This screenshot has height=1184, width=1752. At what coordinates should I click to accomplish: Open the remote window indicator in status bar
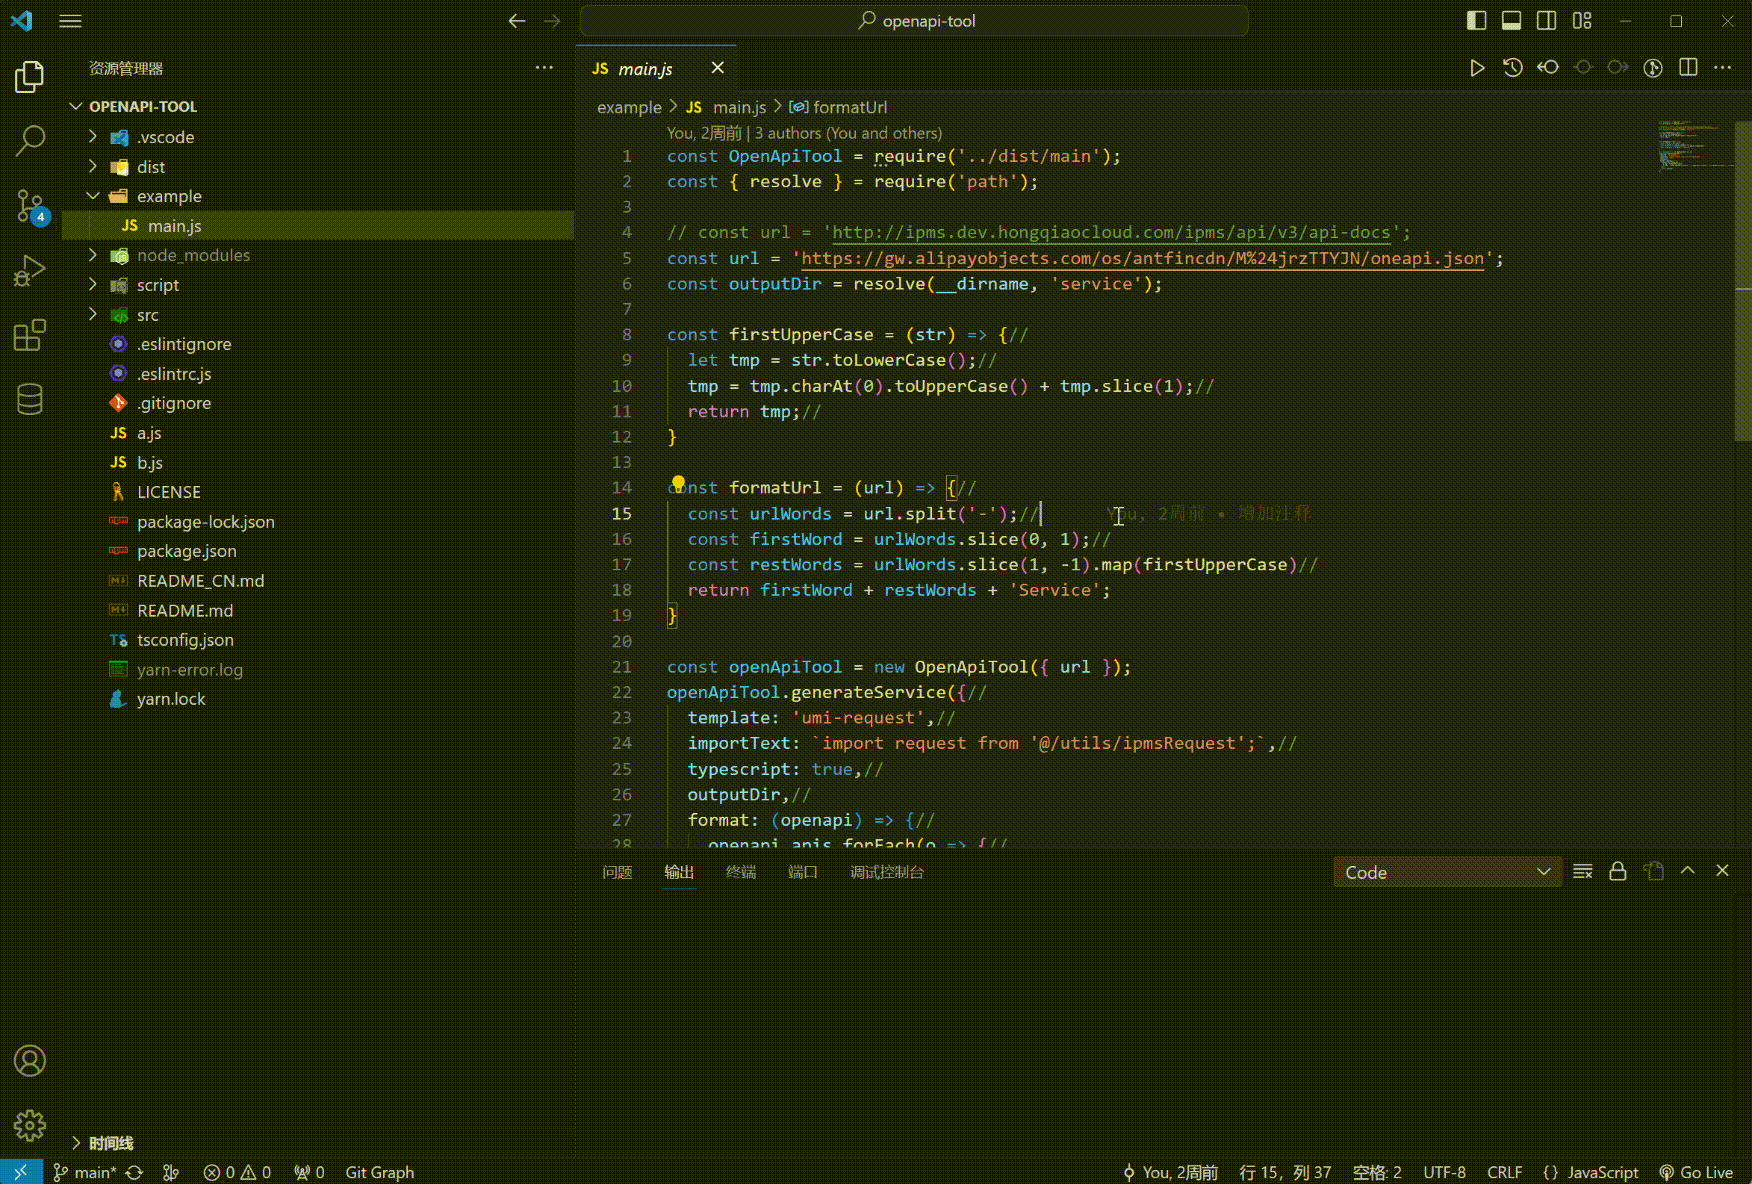pos(21,1172)
